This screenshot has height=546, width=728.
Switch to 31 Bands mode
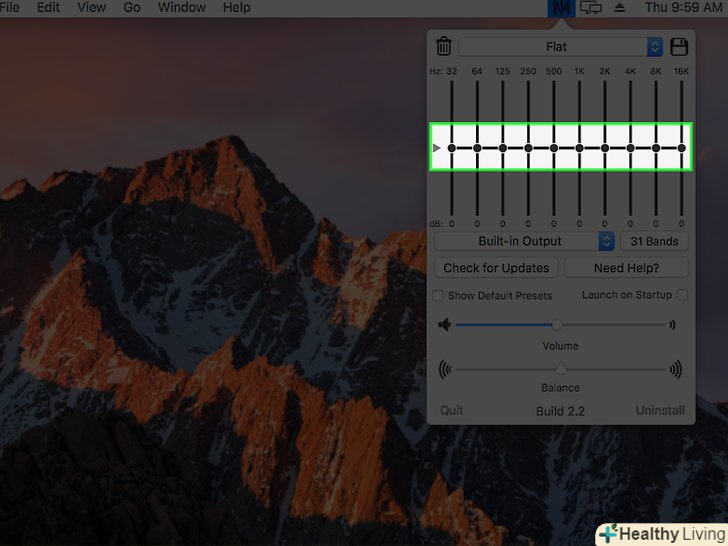654,241
